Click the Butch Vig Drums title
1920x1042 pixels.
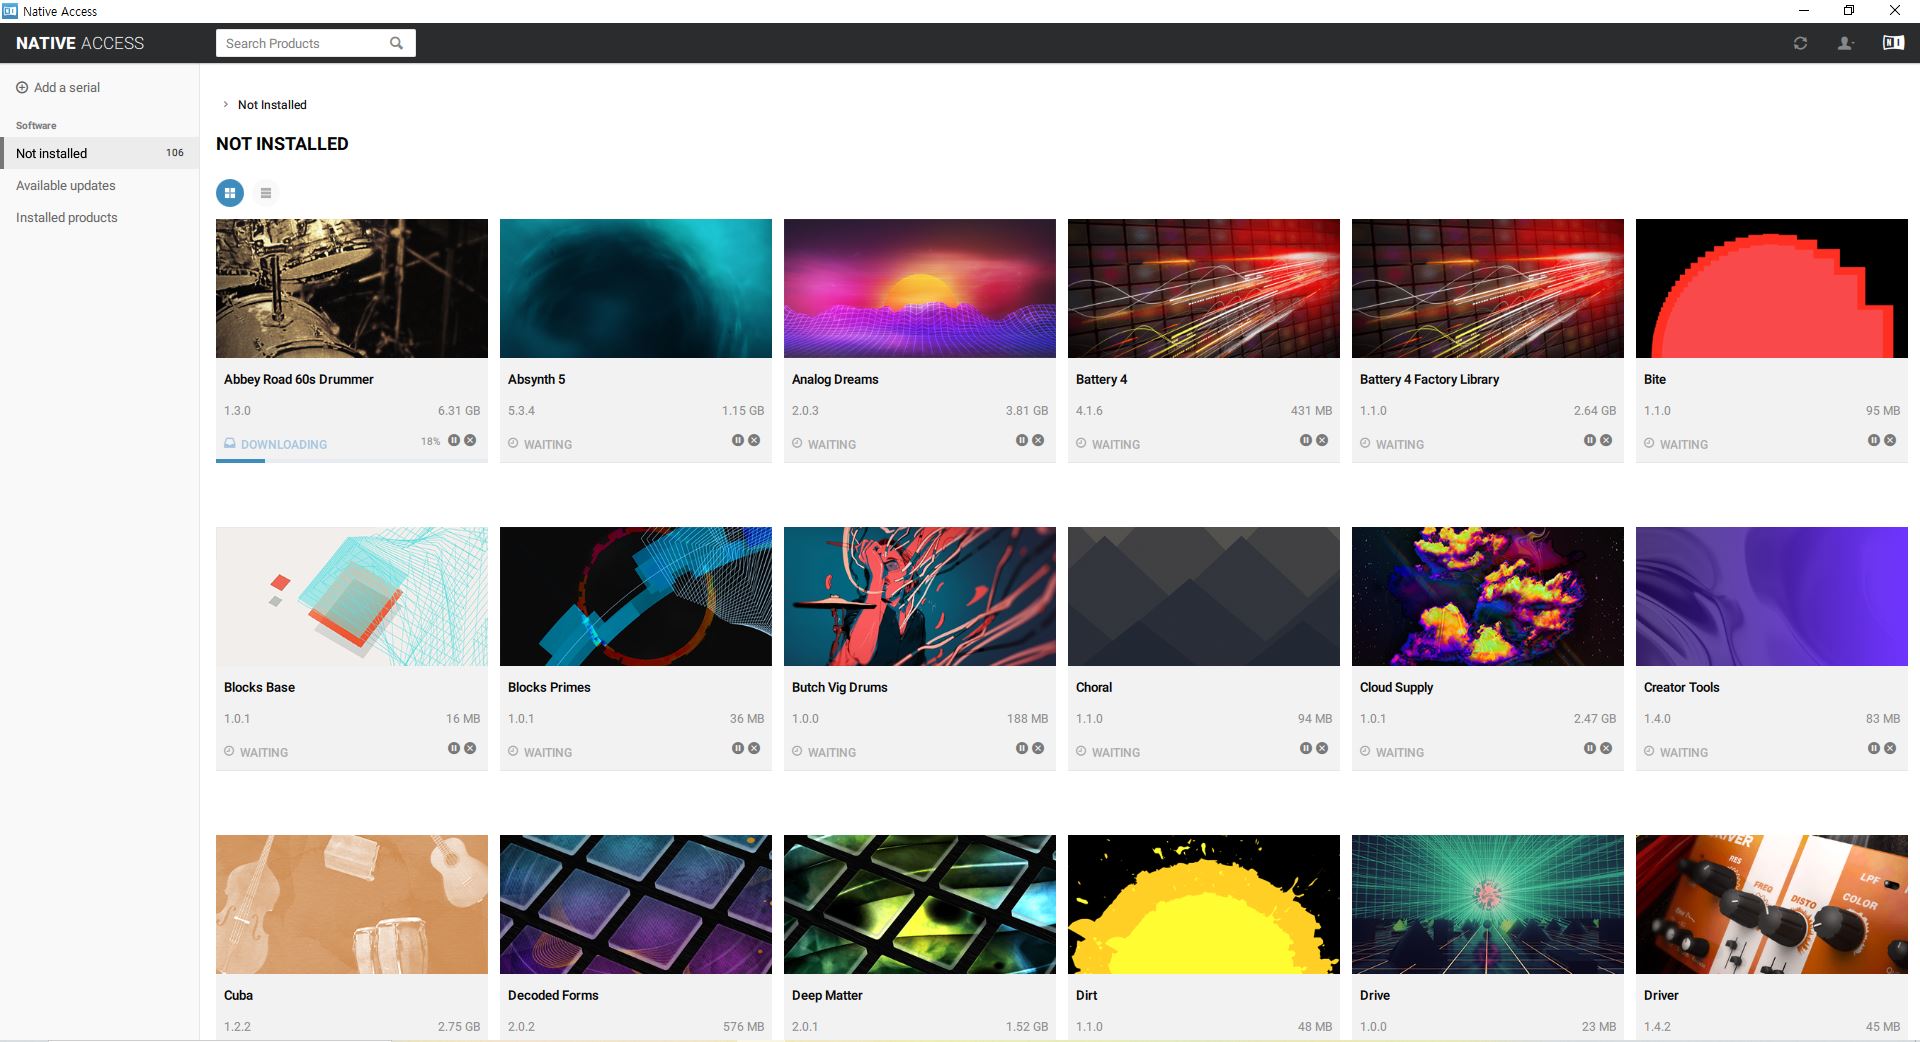click(840, 687)
